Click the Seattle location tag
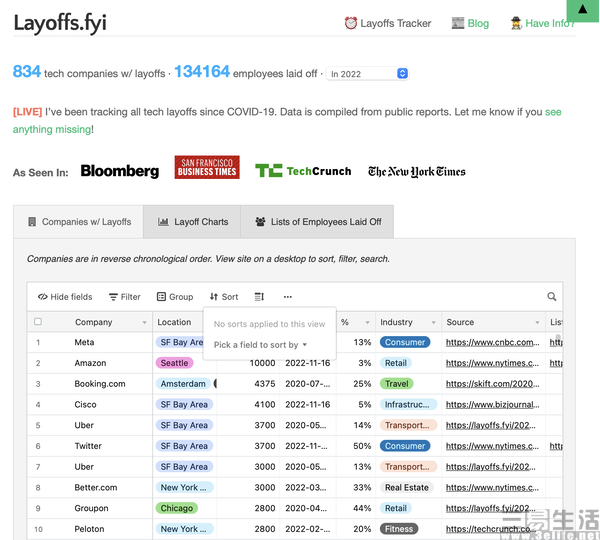Screen dimensions: 600x540 pyautogui.click(x=174, y=363)
